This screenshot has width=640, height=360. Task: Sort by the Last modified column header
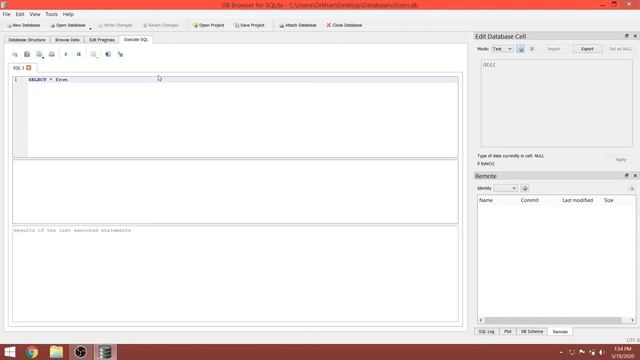pos(578,200)
